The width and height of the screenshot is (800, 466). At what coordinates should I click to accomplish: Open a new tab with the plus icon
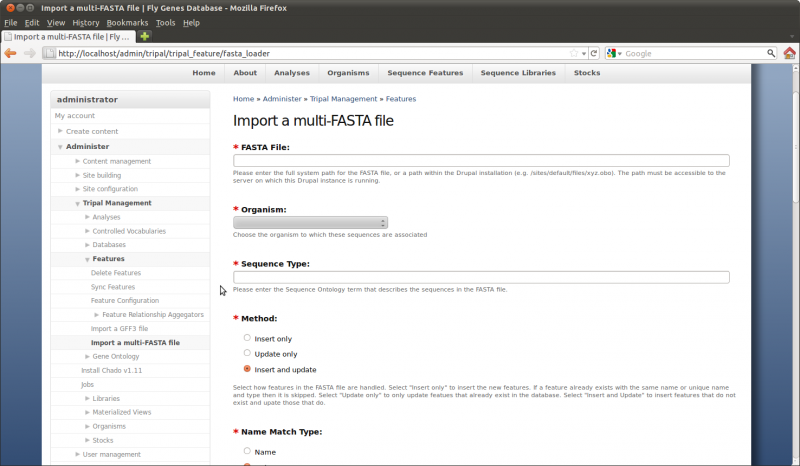144,36
